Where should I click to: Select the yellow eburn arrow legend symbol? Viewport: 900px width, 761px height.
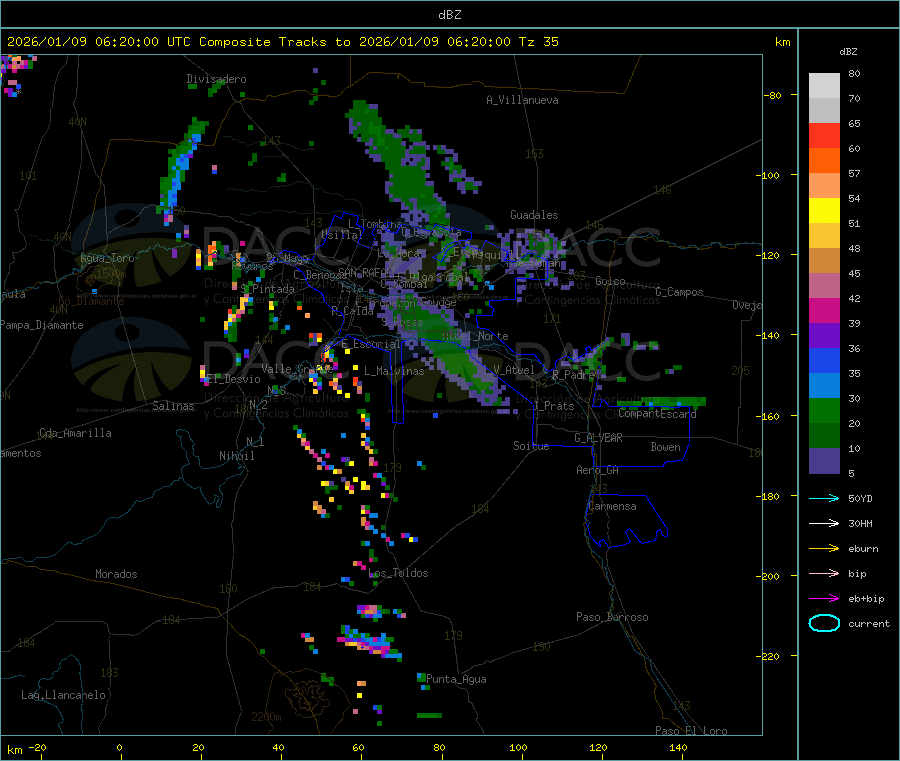point(824,548)
